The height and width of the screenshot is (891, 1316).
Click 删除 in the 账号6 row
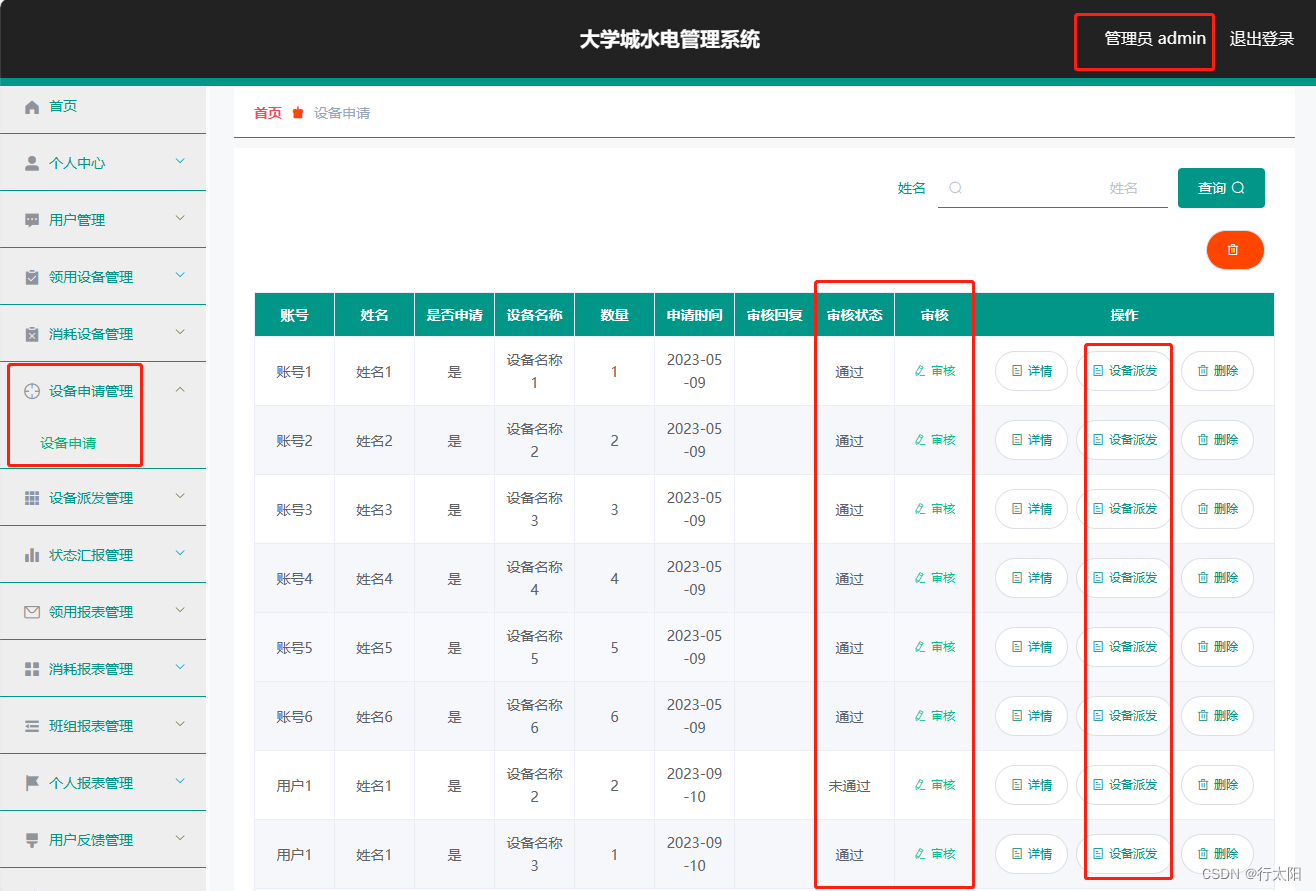[x=1217, y=716]
